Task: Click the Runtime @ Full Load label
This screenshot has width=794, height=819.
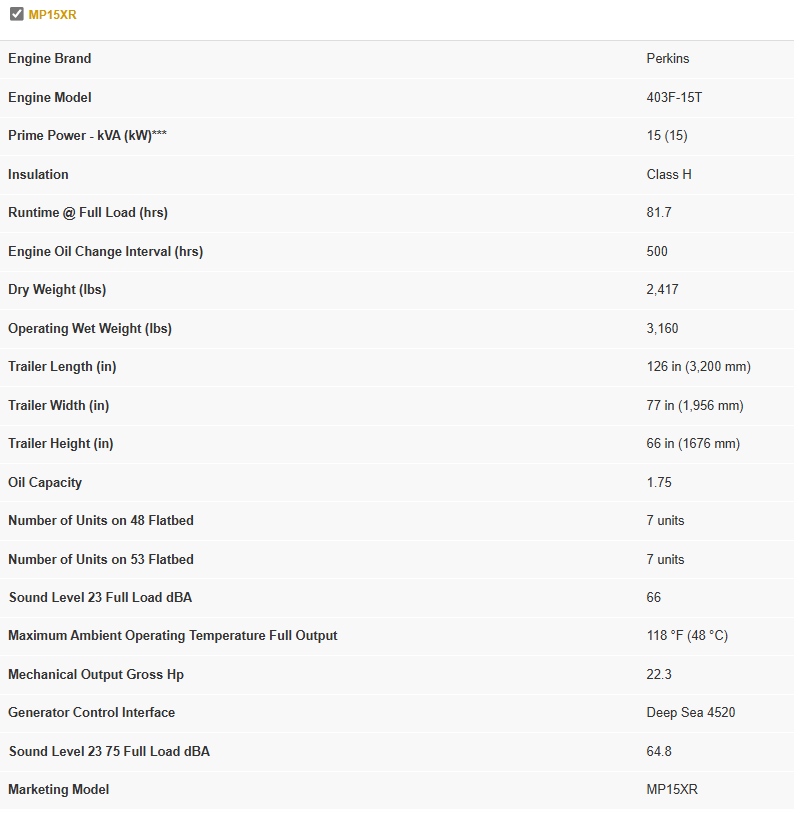Action: (87, 213)
